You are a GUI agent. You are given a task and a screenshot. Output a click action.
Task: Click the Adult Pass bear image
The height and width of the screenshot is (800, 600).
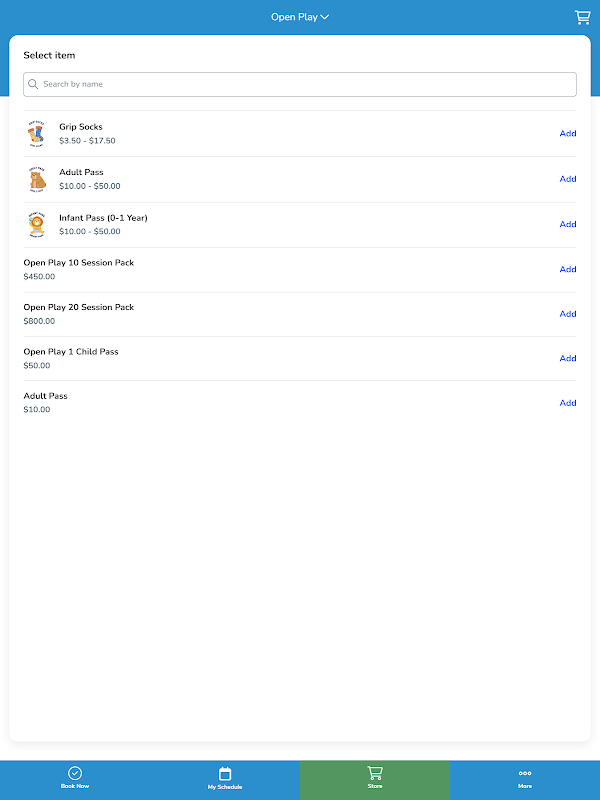(37, 179)
